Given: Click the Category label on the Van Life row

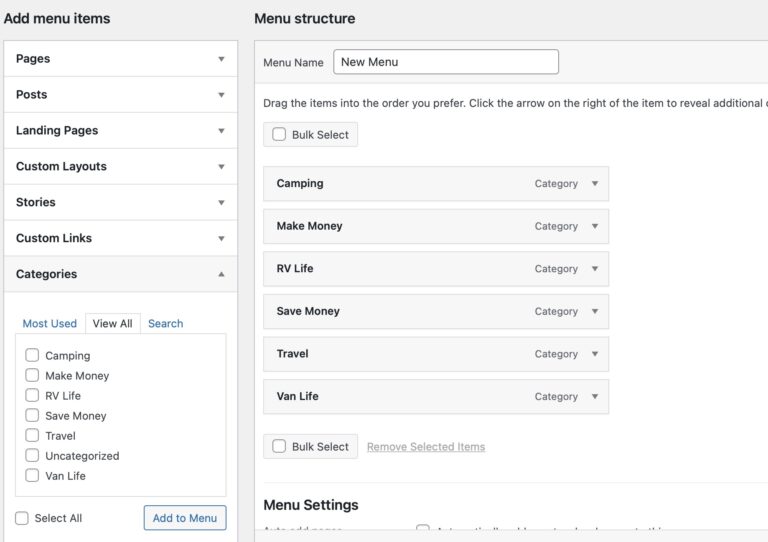Looking at the screenshot, I should (x=556, y=397).
